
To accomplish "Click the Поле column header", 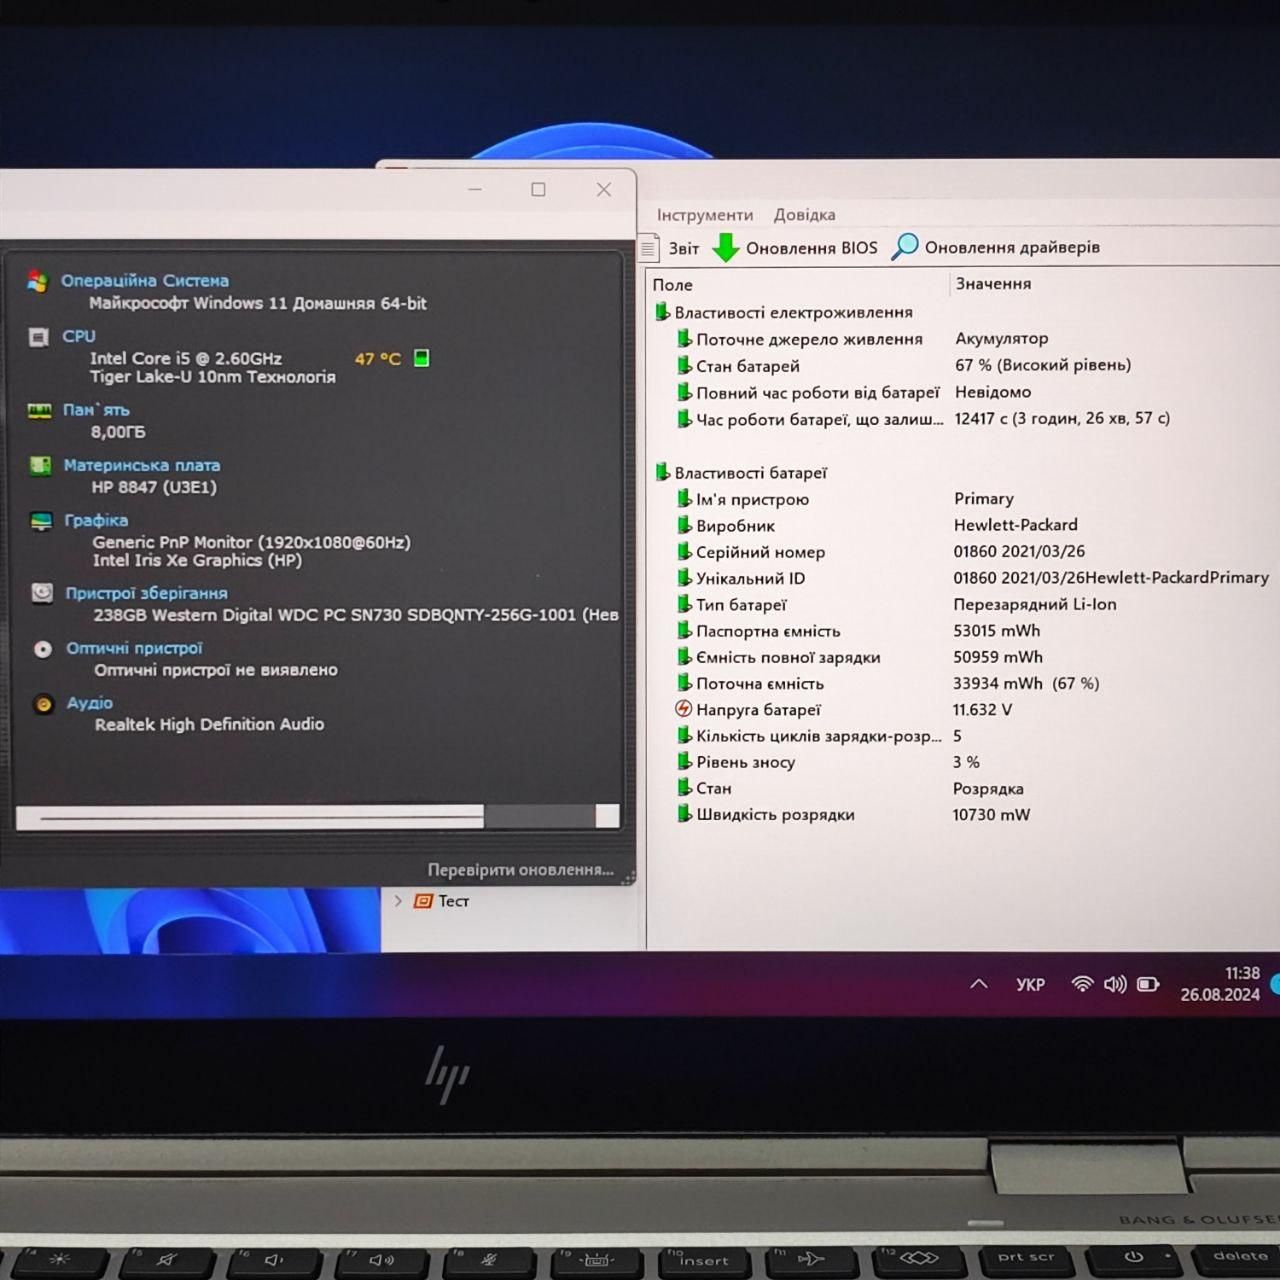I will [672, 285].
